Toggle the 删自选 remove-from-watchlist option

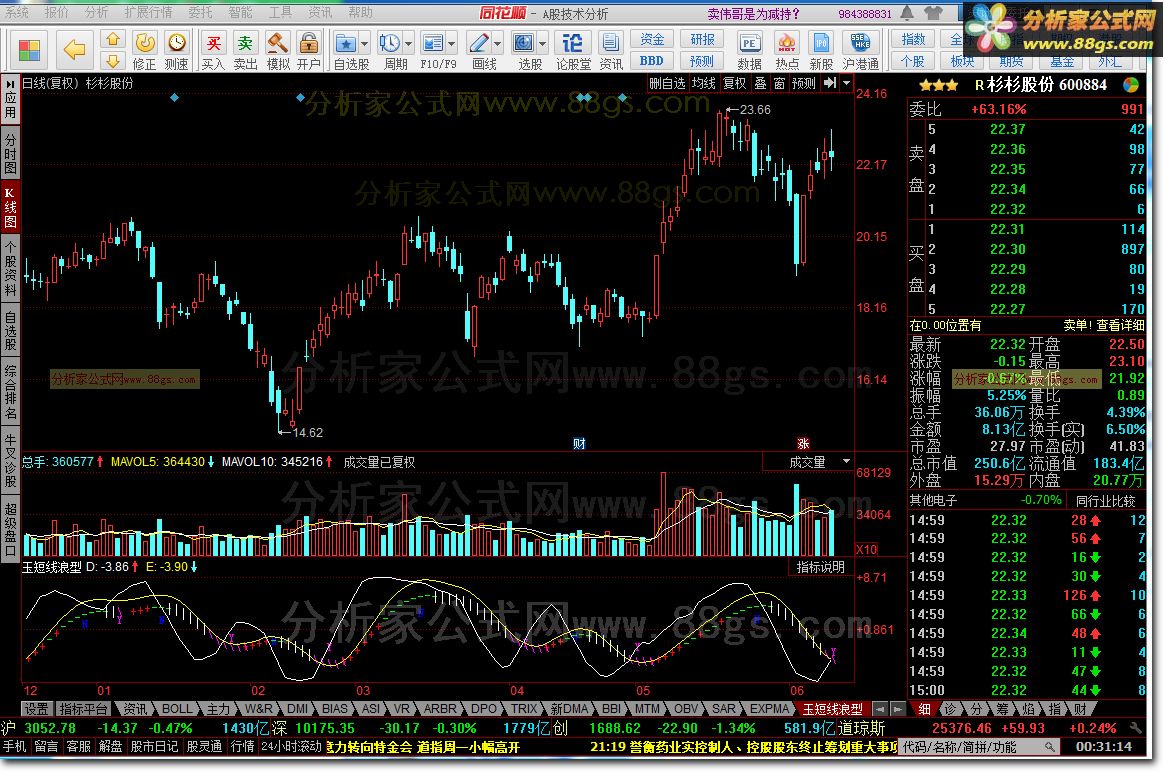(x=667, y=83)
